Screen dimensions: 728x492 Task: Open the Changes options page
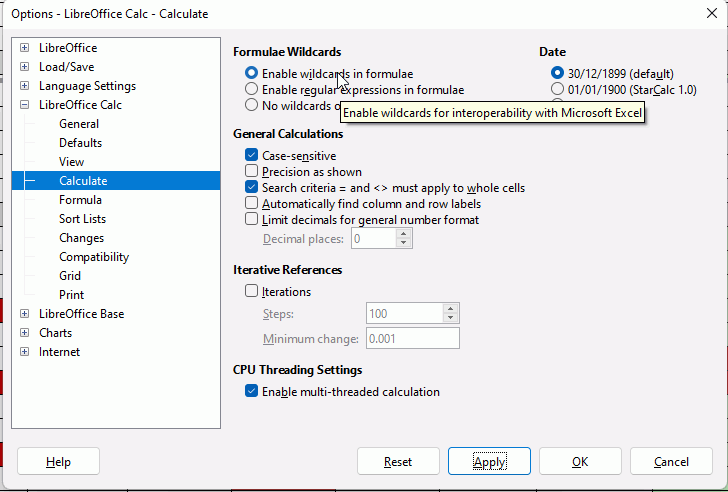click(x=81, y=238)
